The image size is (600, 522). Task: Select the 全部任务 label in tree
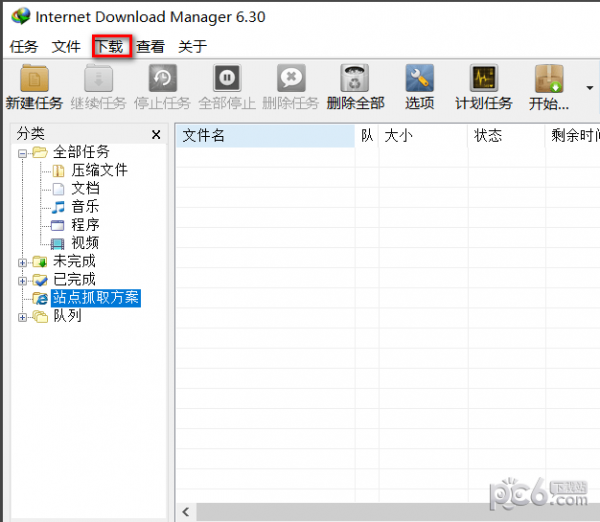coord(81,152)
